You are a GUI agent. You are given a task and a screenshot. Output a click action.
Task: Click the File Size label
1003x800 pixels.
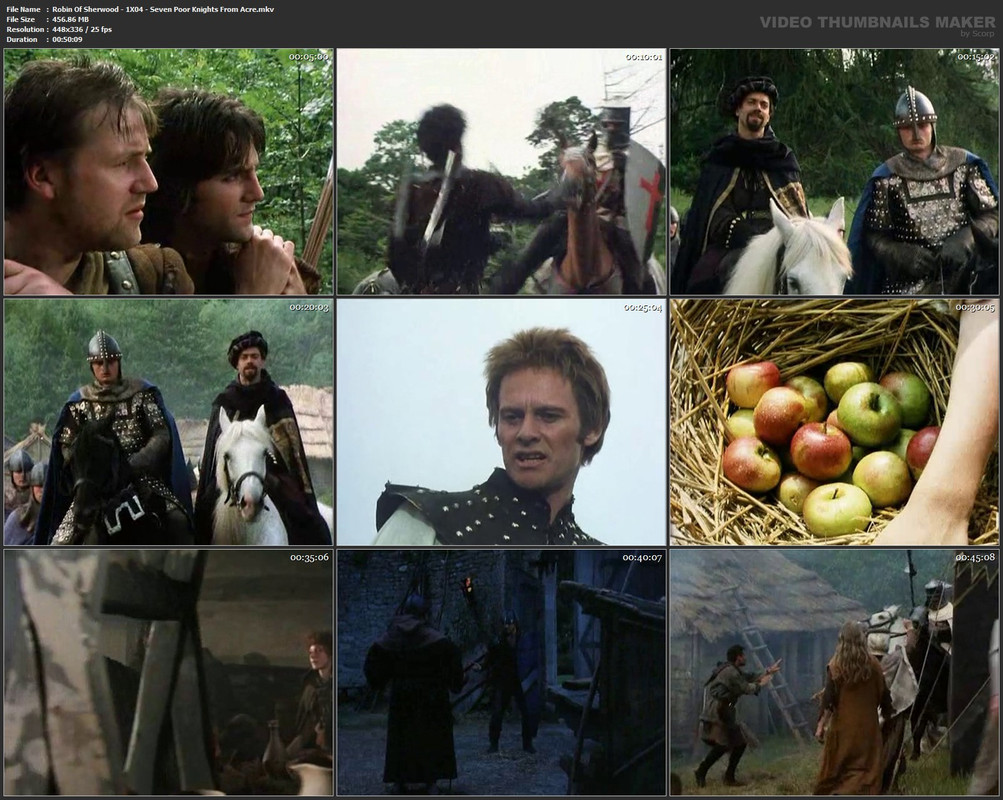[x=20, y=19]
